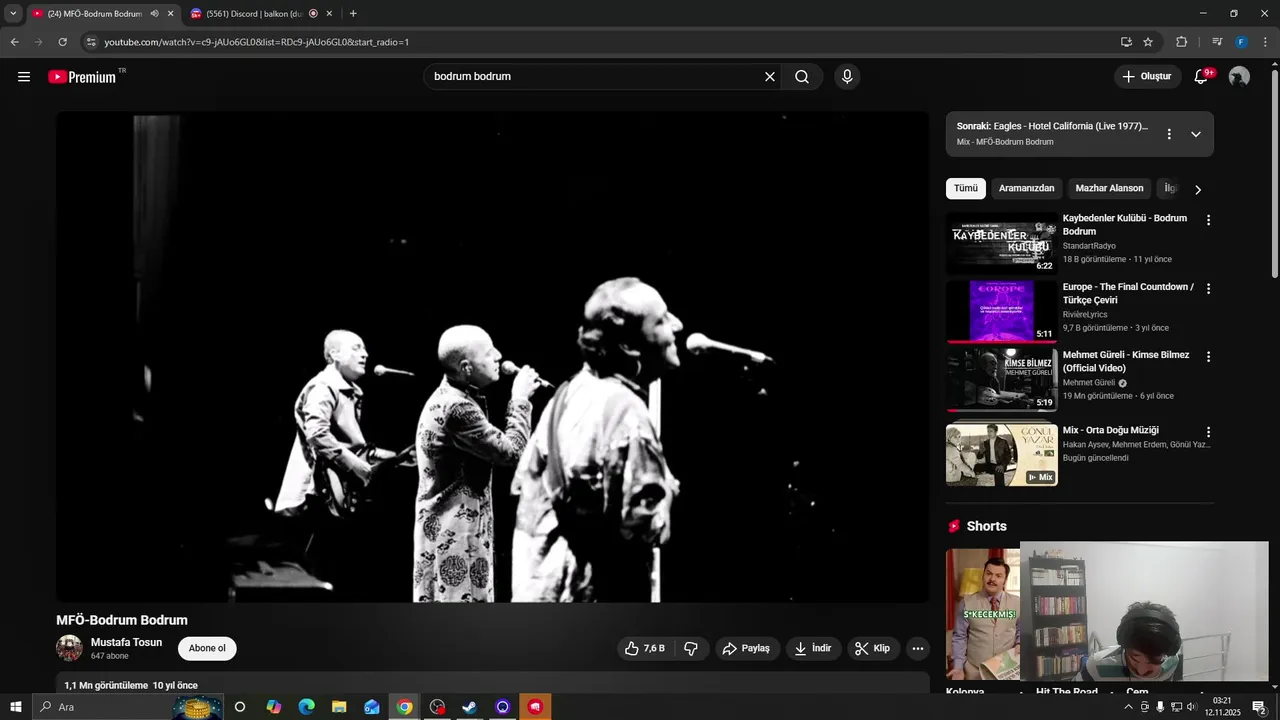
Task: Click the Kaybedenler Kulübü video thumbnail
Action: tap(1002, 243)
